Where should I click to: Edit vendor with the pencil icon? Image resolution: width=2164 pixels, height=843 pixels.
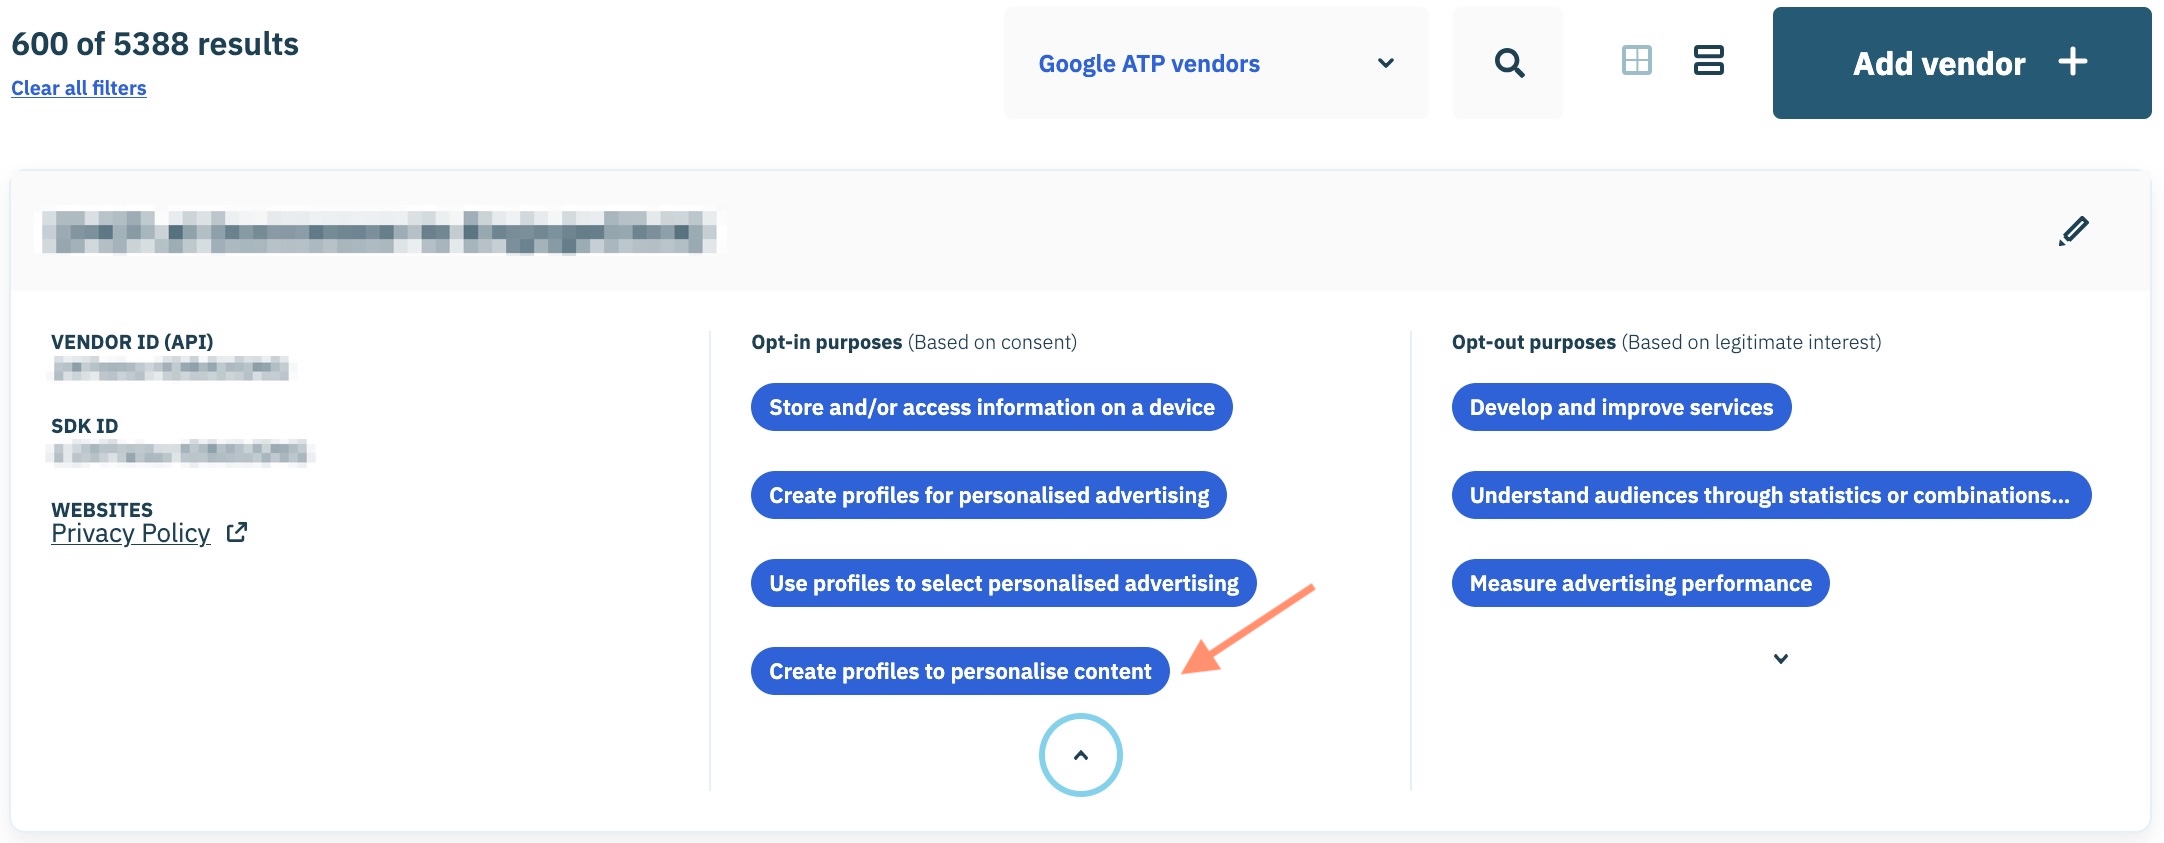tap(2073, 231)
